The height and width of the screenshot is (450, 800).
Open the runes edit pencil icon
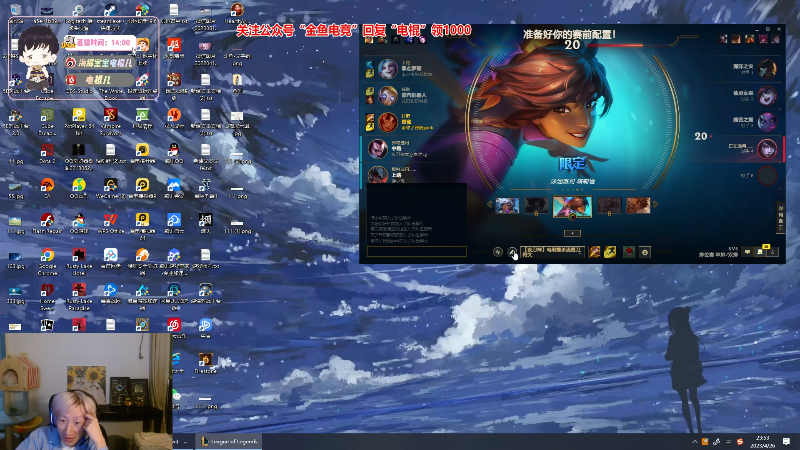point(512,252)
